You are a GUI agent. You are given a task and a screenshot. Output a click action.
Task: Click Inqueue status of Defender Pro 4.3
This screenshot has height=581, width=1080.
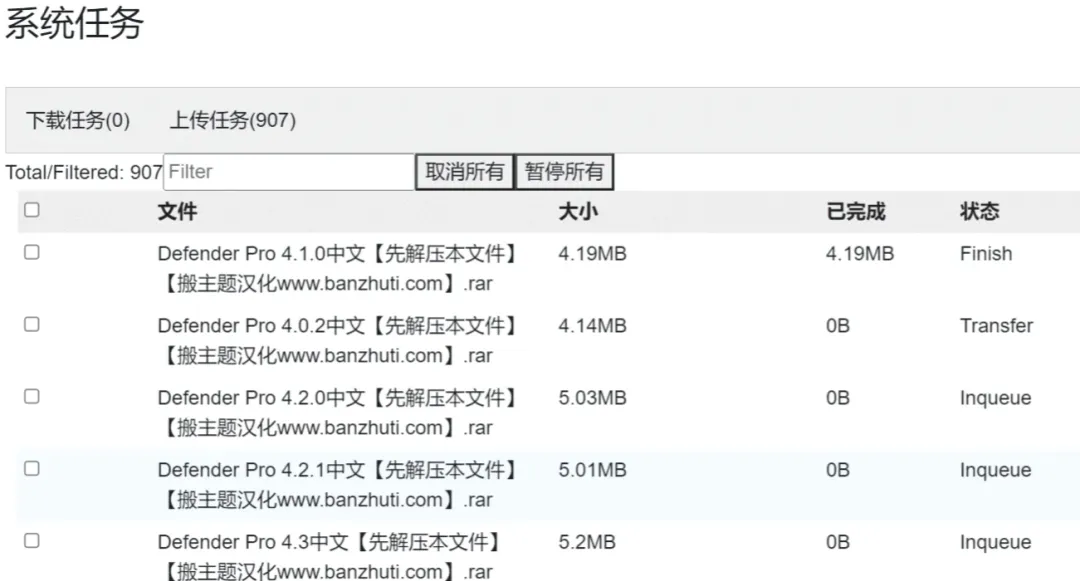point(996,542)
